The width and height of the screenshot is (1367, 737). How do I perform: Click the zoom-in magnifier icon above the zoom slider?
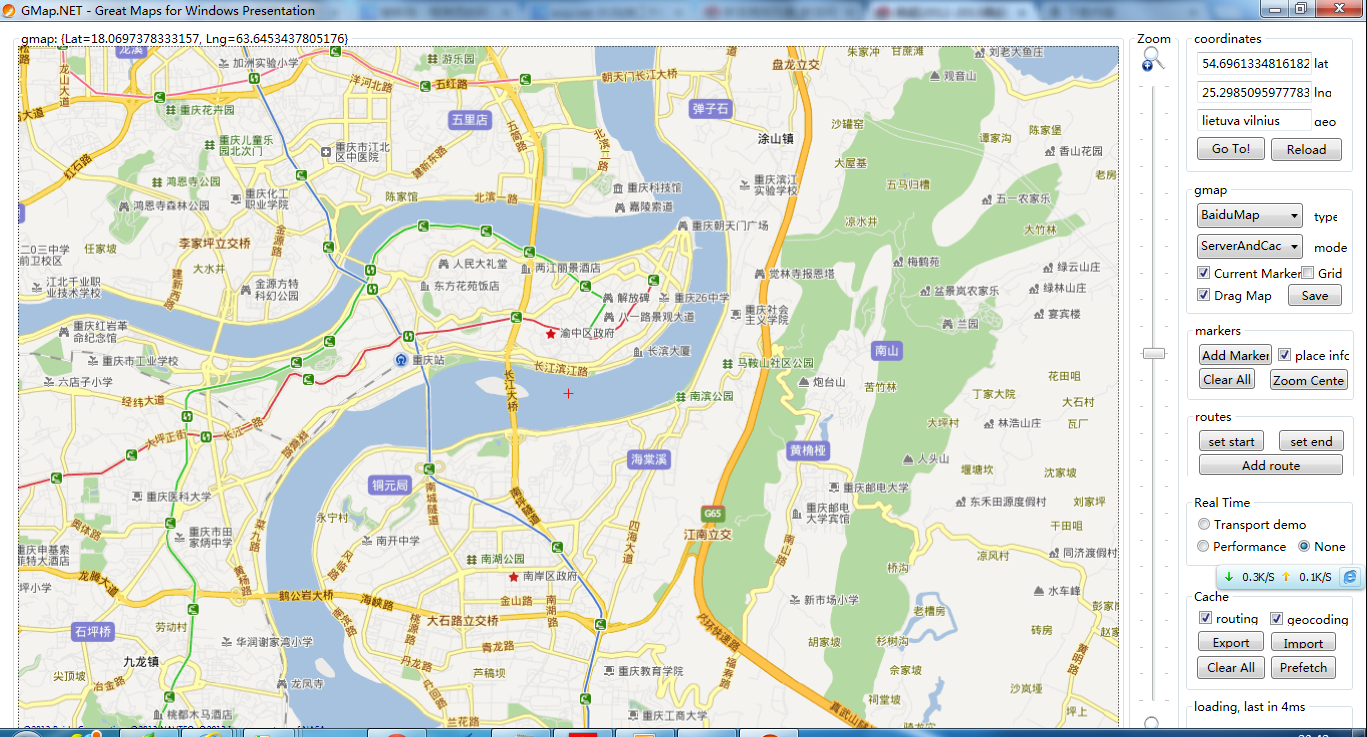[x=1152, y=58]
